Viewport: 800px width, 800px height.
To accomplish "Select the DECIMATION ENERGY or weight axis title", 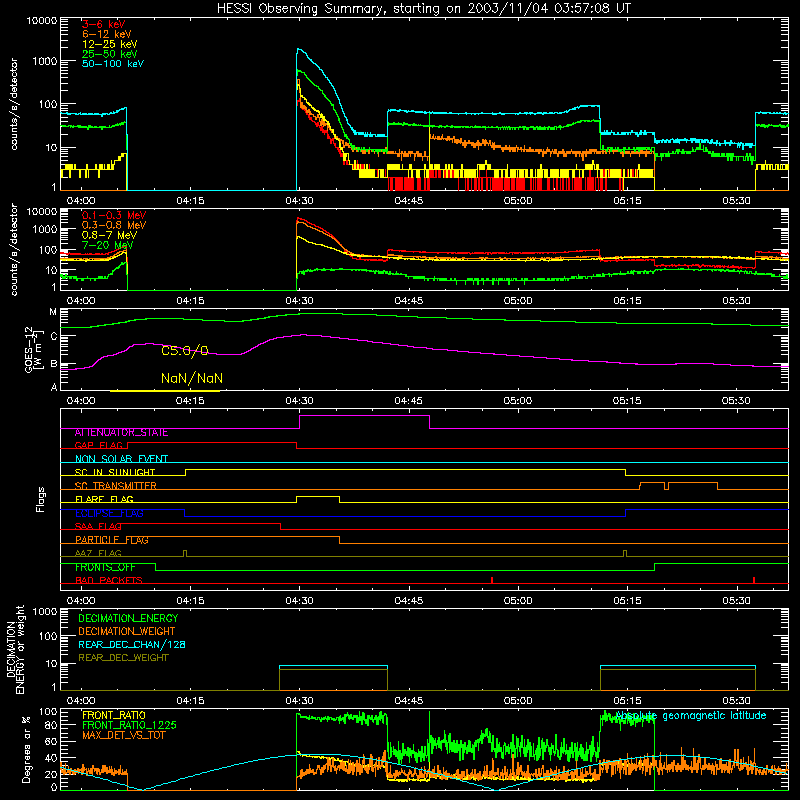I will (15, 649).
